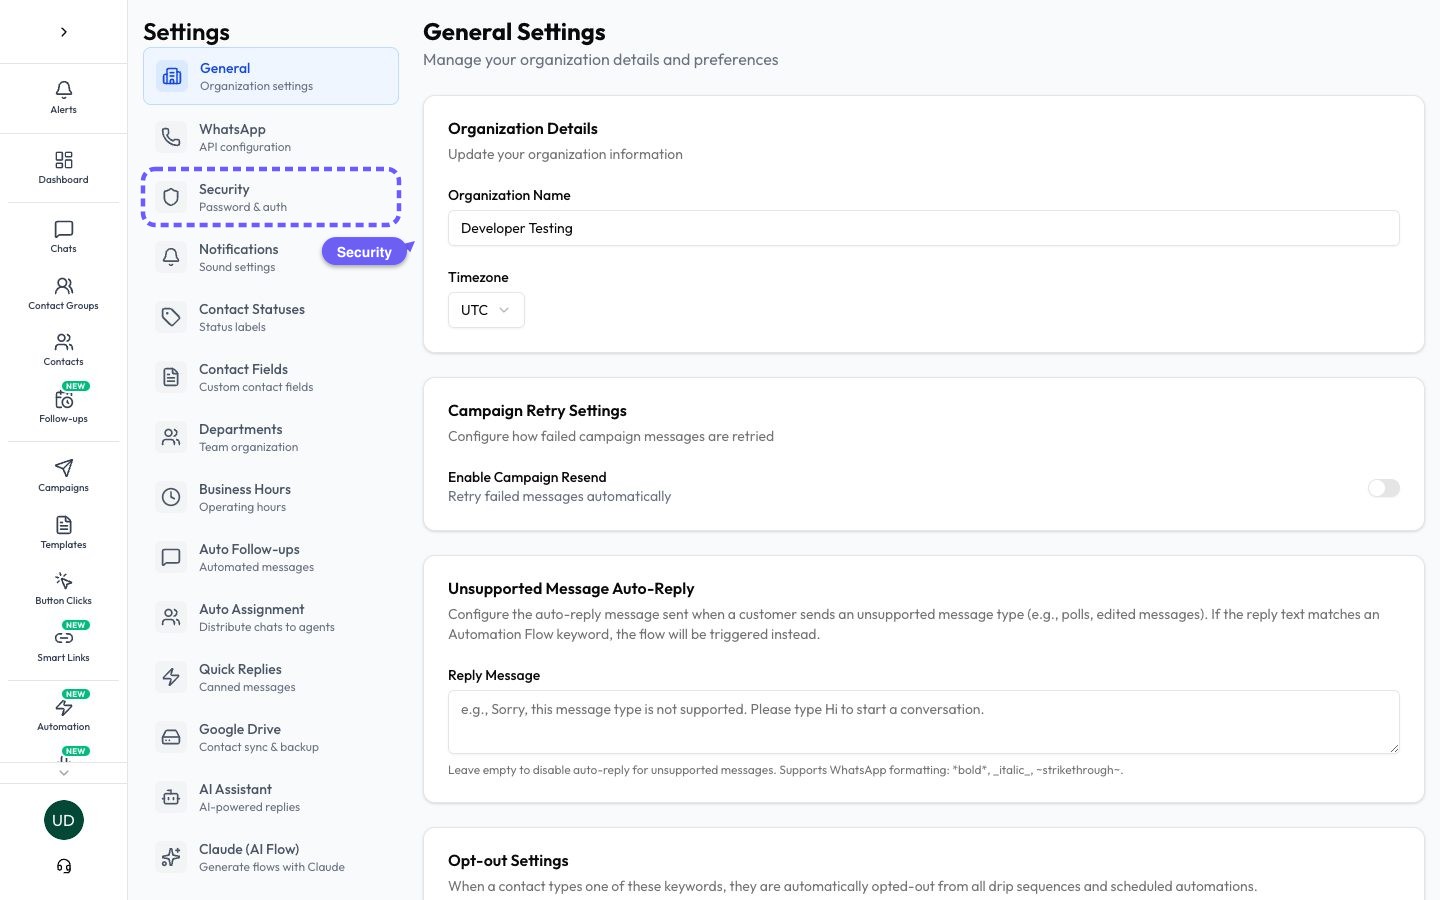Click the 'Opt-out Settings' heading
The width and height of the screenshot is (1440, 900).
(x=508, y=861)
